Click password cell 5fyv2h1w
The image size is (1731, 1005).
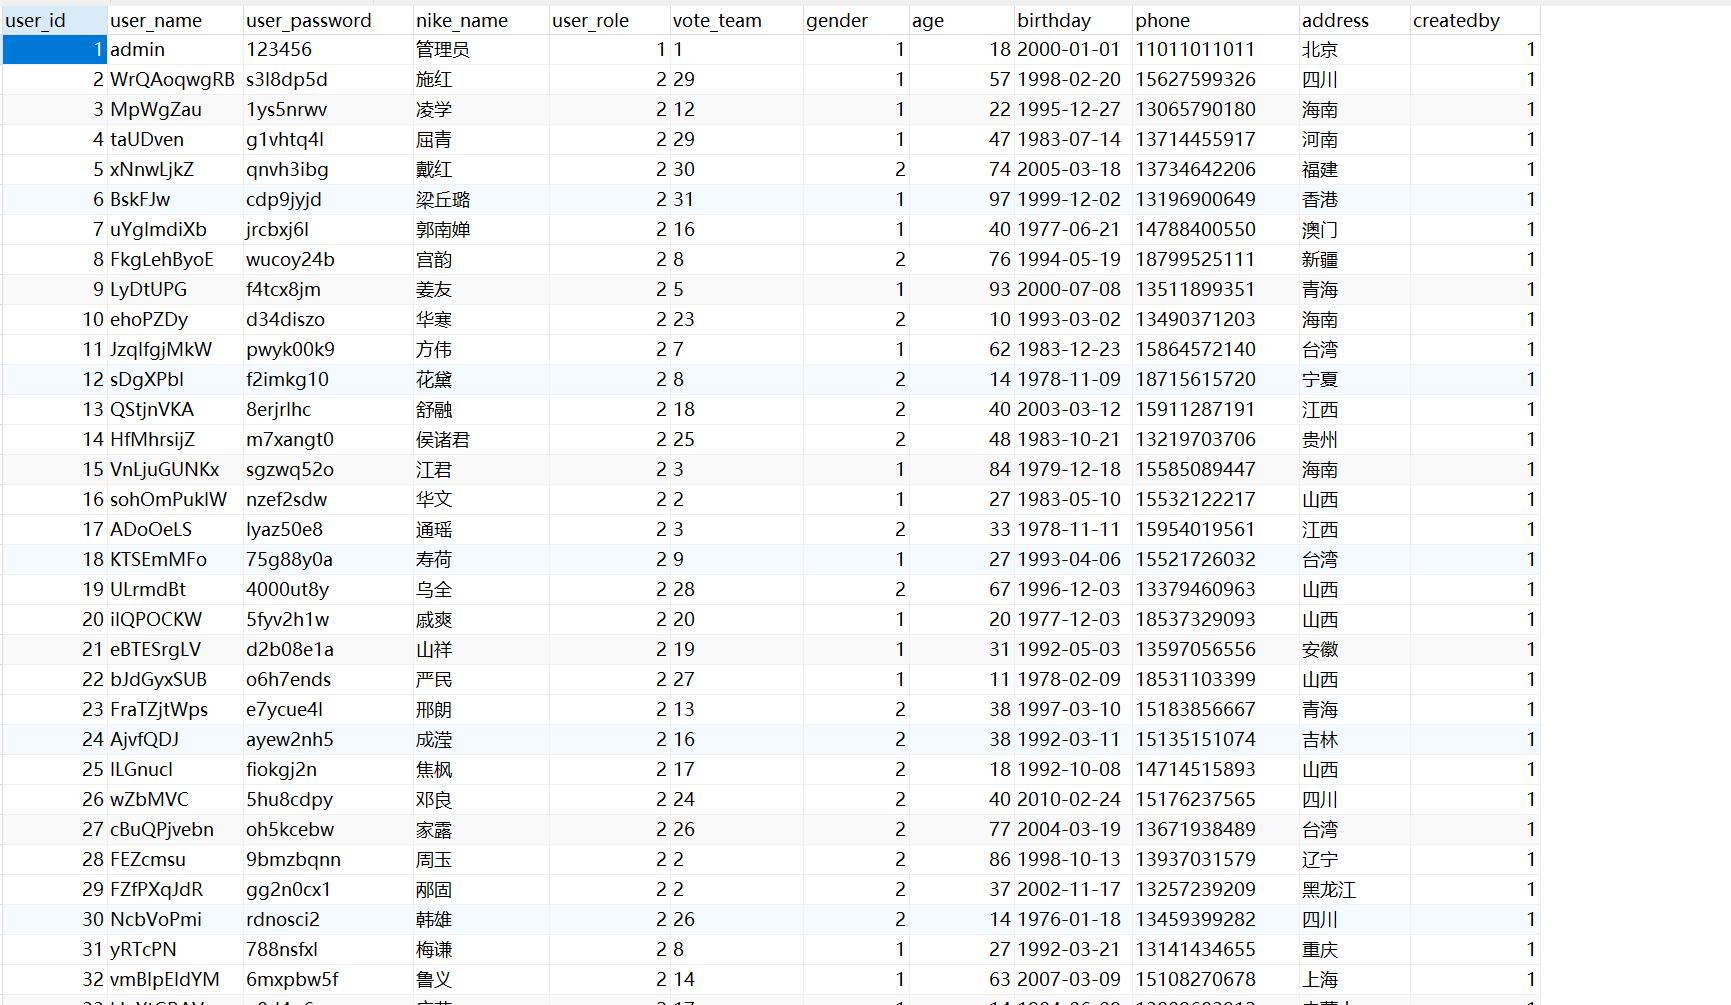327,619
